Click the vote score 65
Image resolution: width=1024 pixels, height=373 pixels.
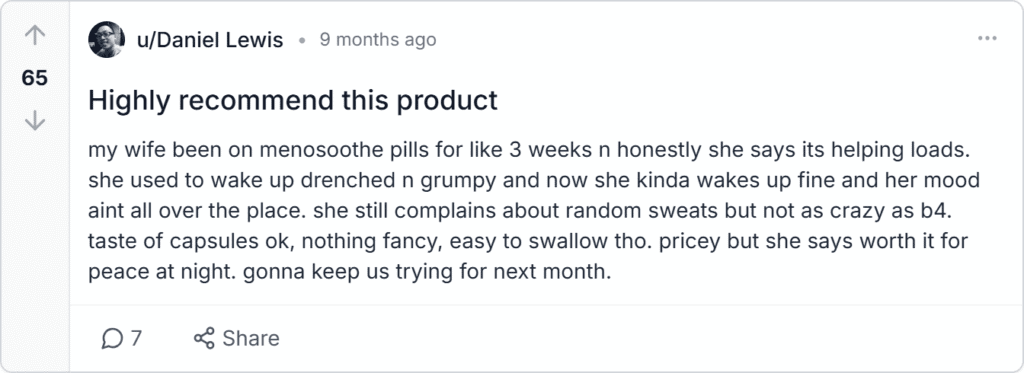[x=35, y=78]
